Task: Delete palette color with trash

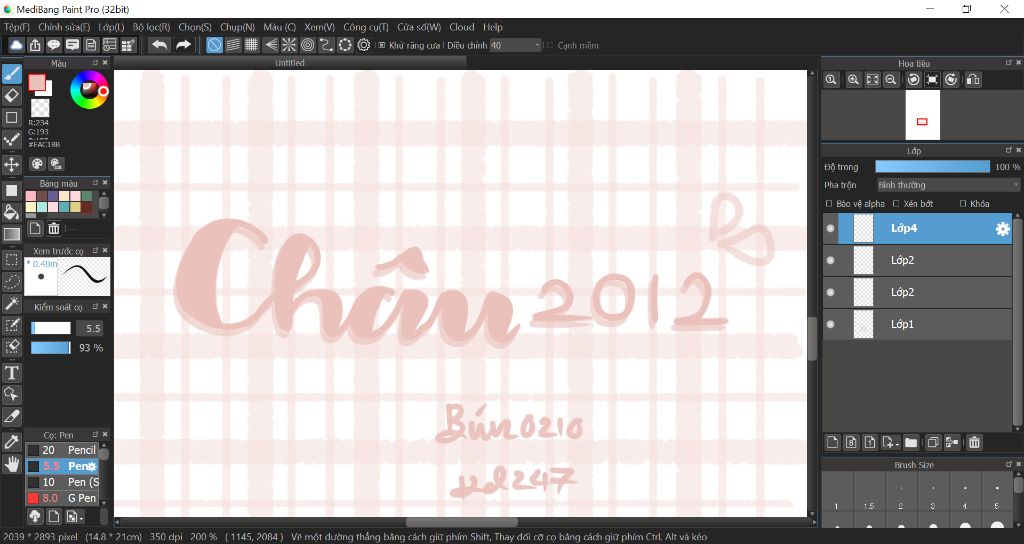Action: pyautogui.click(x=54, y=228)
